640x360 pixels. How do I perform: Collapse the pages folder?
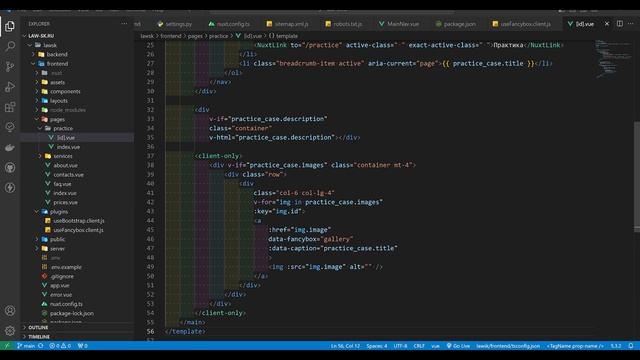[x=78, y=119]
